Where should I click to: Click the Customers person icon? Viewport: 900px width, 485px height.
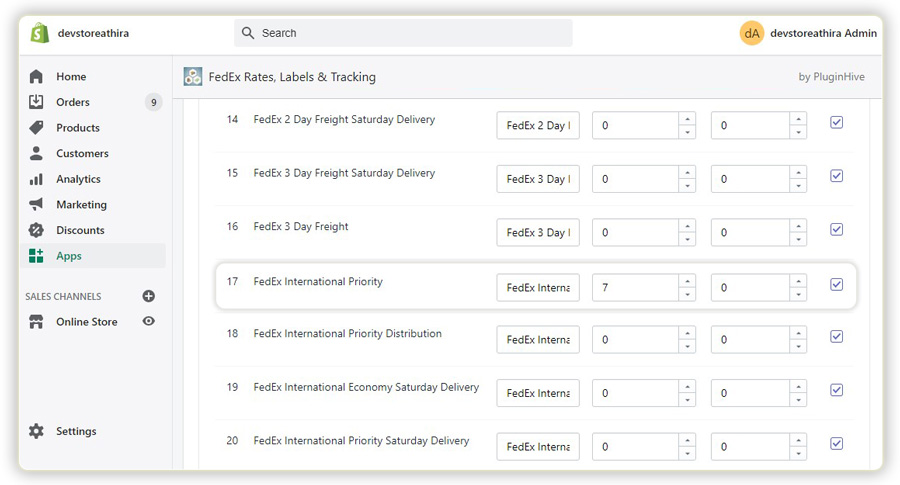click(37, 153)
